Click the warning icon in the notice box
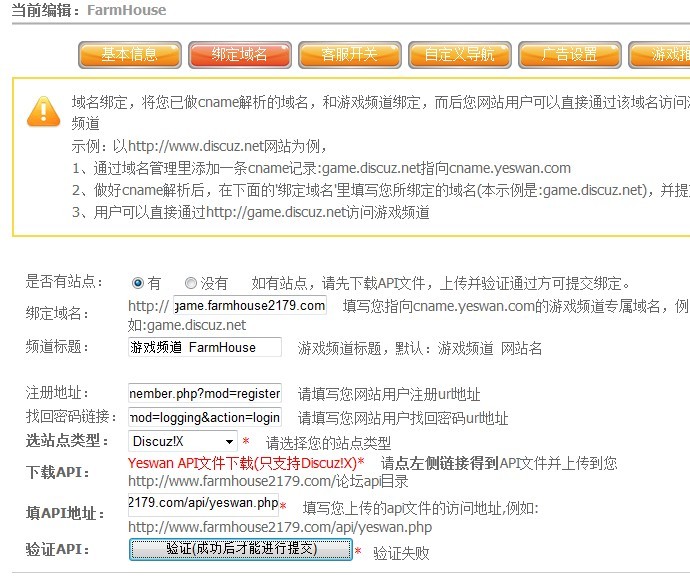This screenshot has height=578, width=690. [x=43, y=111]
